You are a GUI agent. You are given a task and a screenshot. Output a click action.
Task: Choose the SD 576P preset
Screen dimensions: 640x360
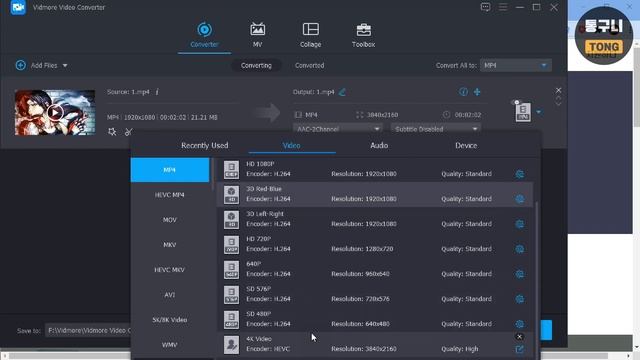[x=375, y=294]
